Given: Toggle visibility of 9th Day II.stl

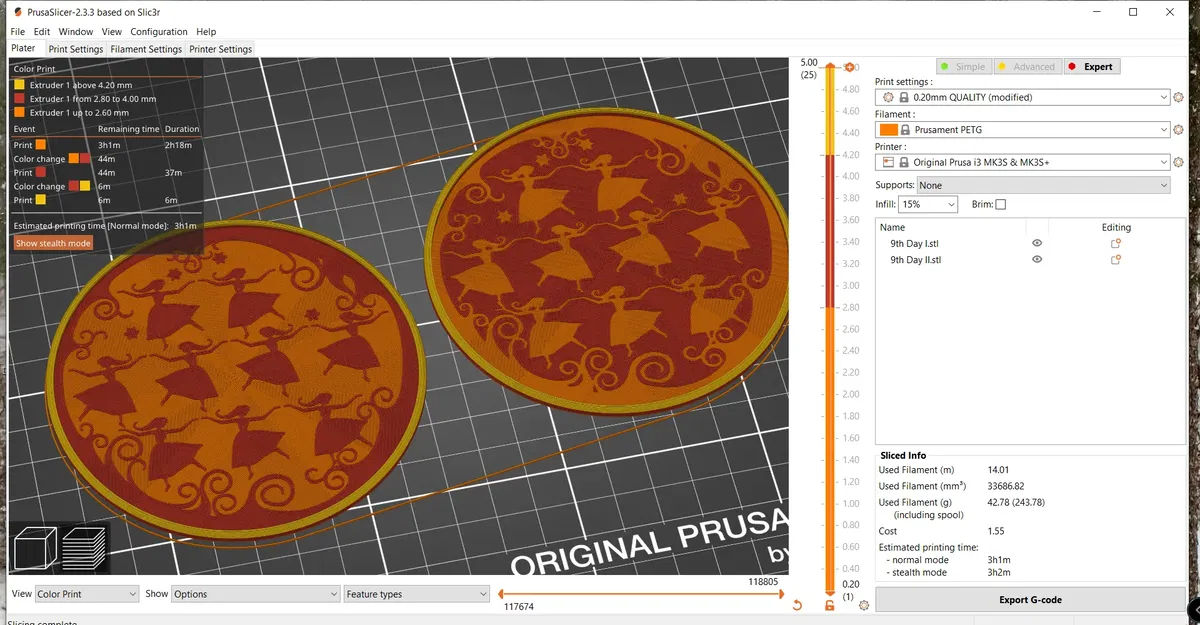Looking at the screenshot, I should 1037,260.
